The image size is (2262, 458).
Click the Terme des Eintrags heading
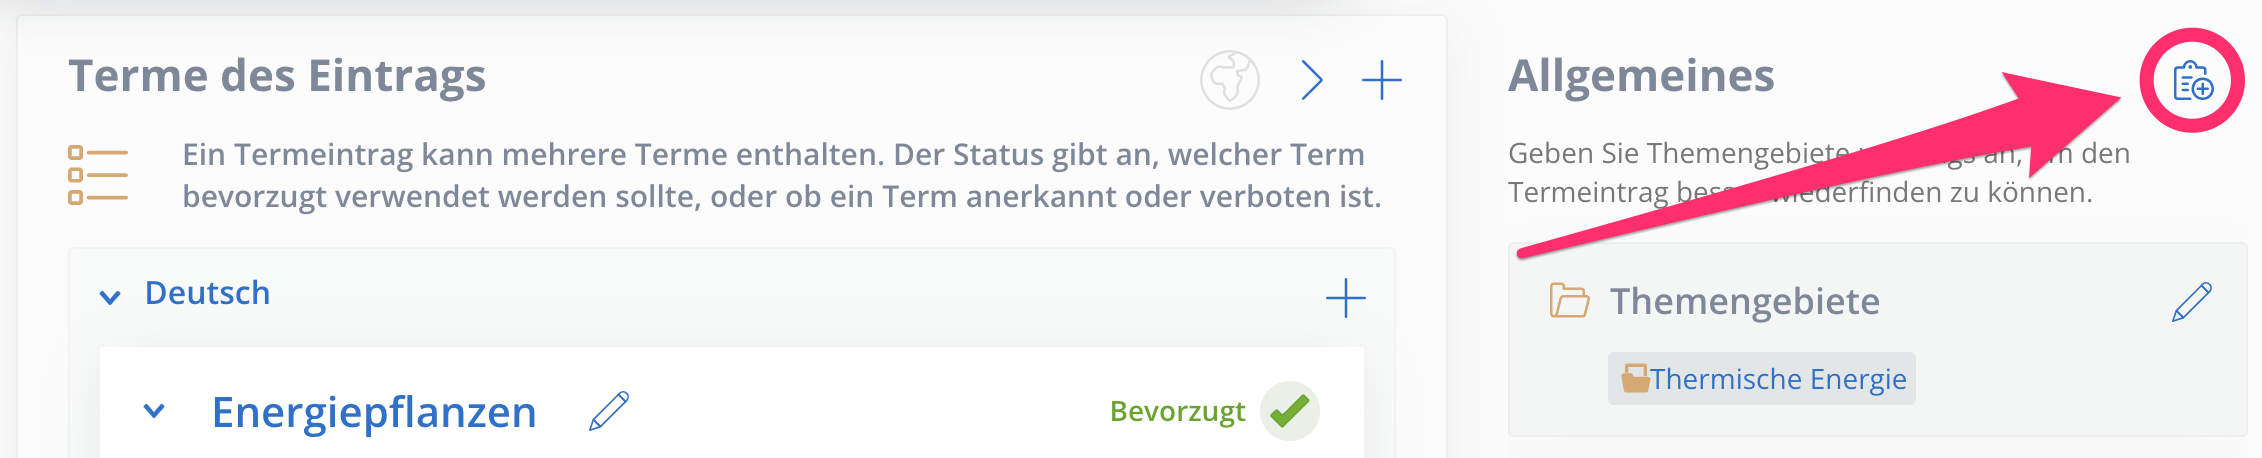tap(277, 76)
